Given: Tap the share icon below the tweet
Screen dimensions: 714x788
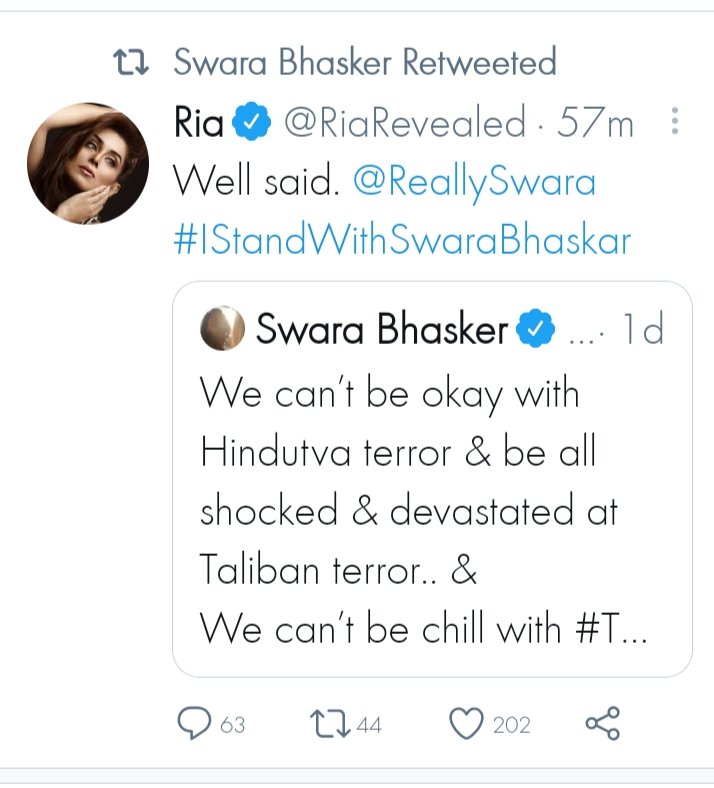Looking at the screenshot, I should (601, 724).
